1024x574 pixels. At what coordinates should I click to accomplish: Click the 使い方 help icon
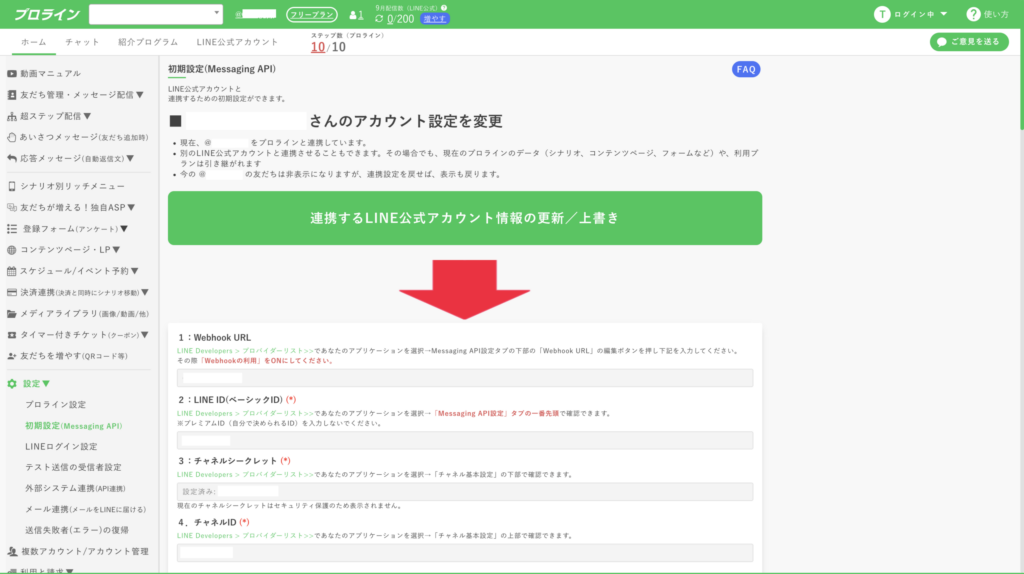973,14
